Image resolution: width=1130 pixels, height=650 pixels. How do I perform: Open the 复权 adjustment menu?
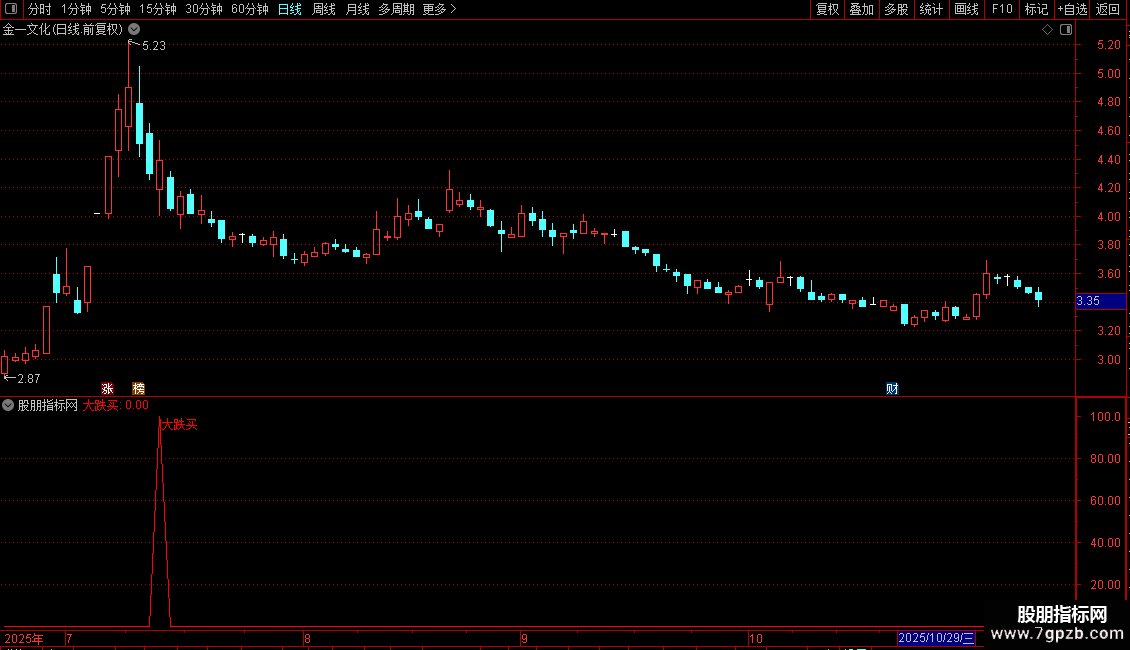(x=827, y=9)
